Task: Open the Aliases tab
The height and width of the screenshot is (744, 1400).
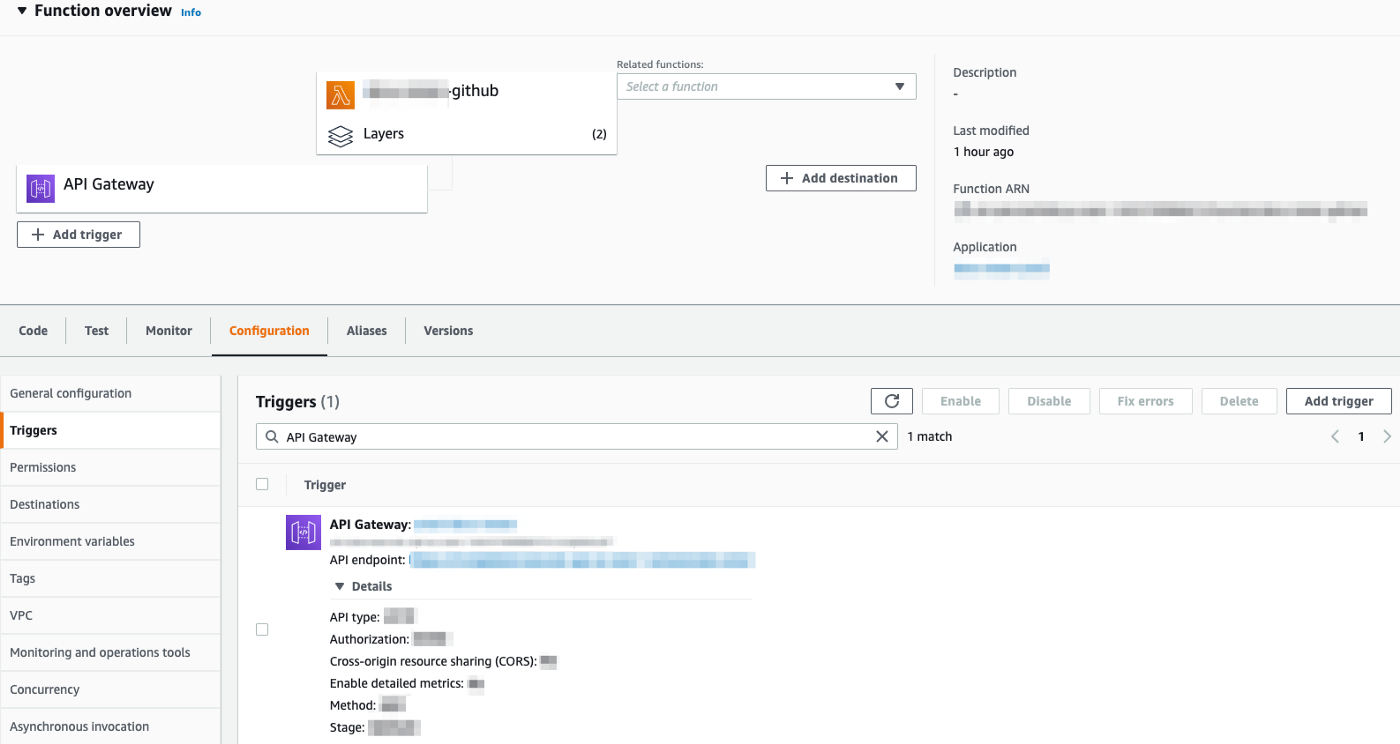Action: [367, 330]
